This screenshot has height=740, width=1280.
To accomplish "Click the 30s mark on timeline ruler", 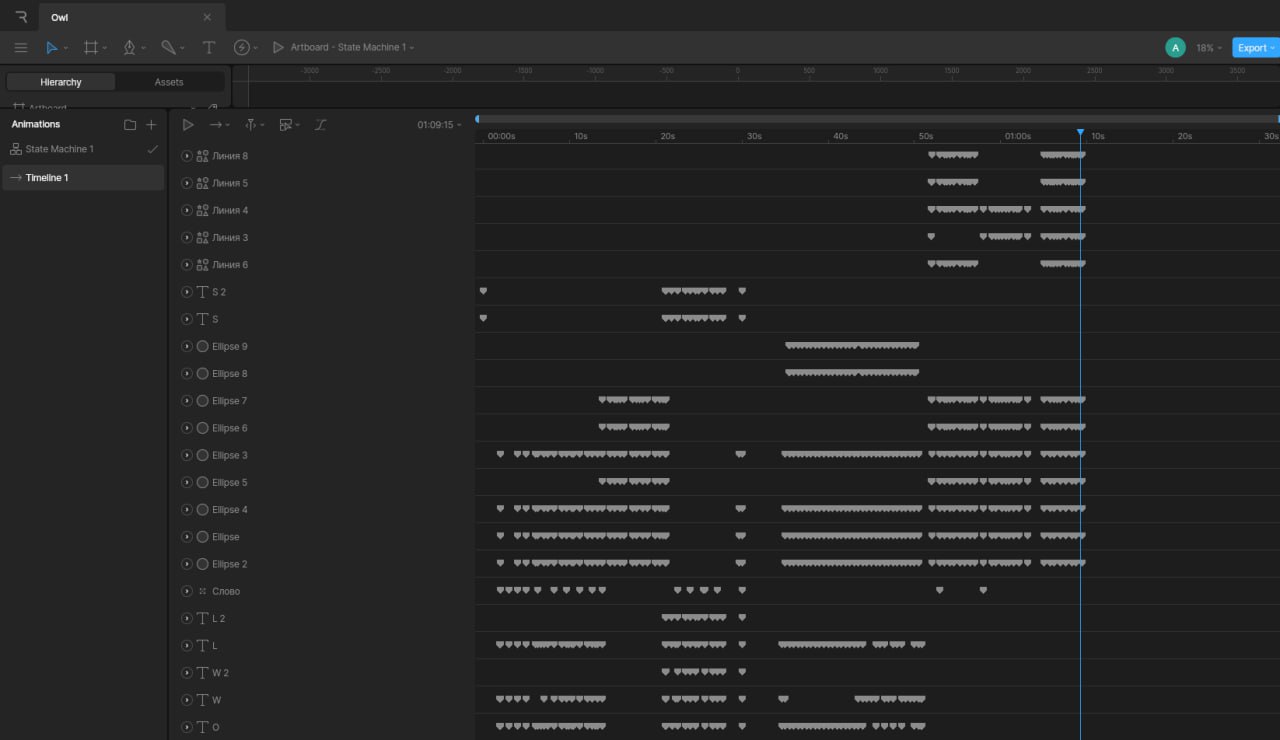I will (x=754, y=136).
